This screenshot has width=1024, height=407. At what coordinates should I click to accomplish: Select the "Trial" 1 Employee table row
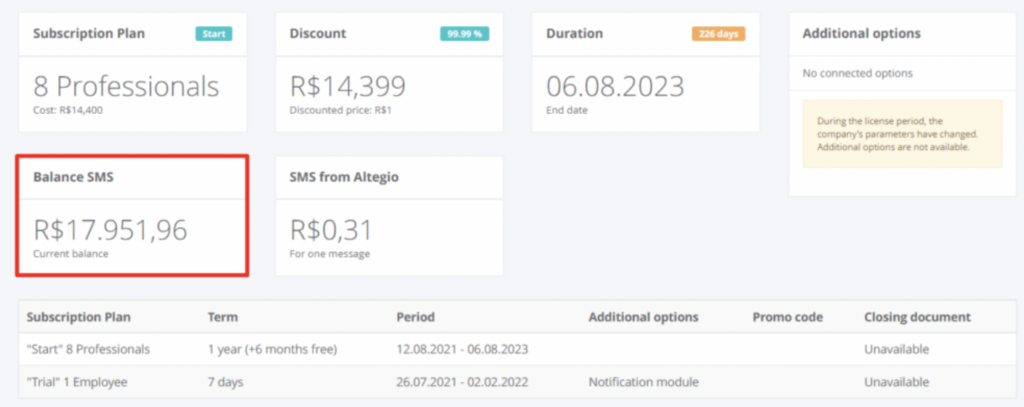click(80, 381)
